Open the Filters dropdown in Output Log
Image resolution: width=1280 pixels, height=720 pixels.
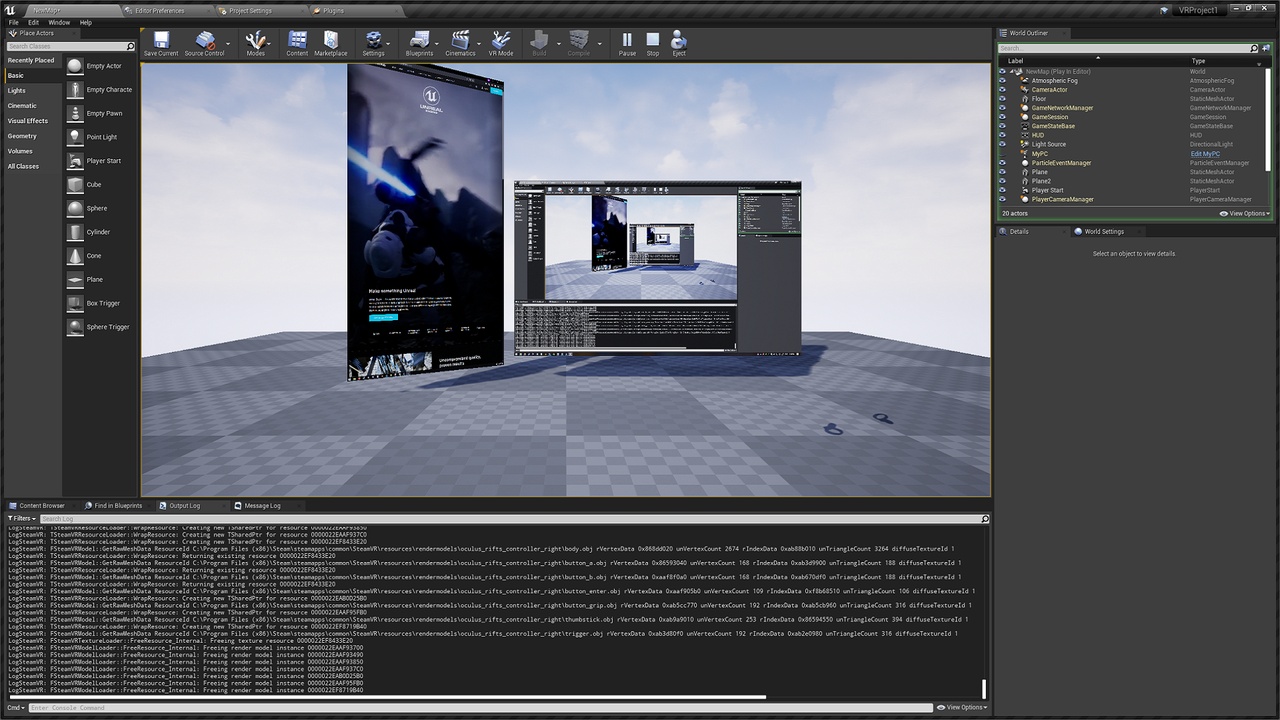(22, 519)
